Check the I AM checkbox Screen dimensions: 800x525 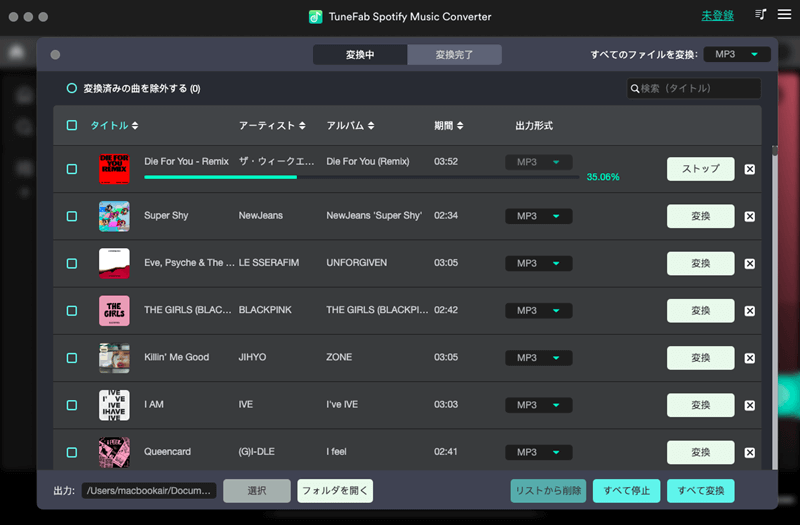pos(72,405)
